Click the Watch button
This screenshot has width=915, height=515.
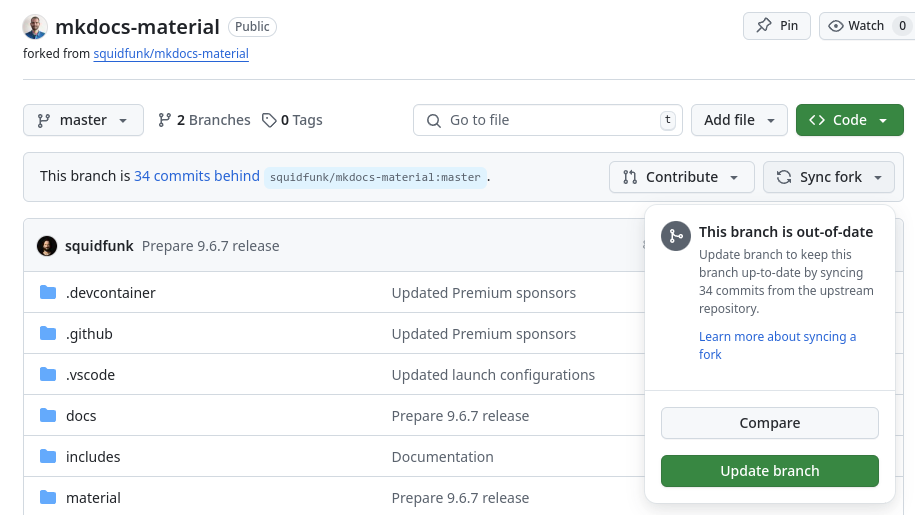(867, 26)
